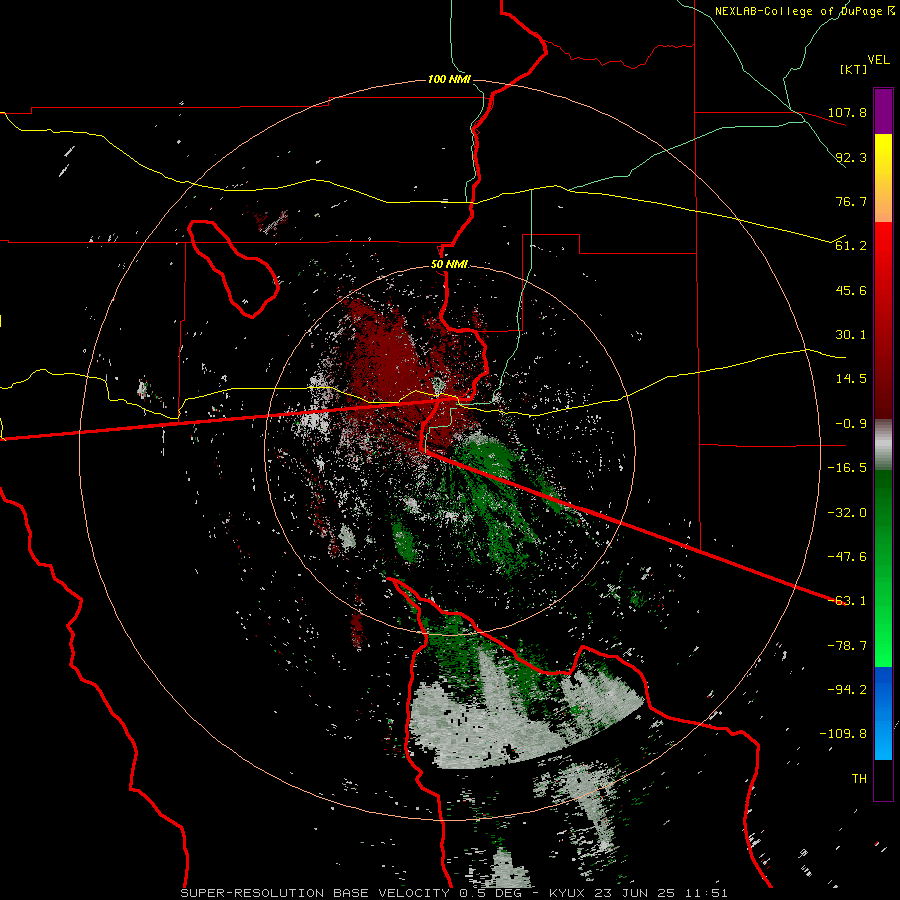Select the 45.6 velocity scale value
The height and width of the screenshot is (900, 900).
851,290
